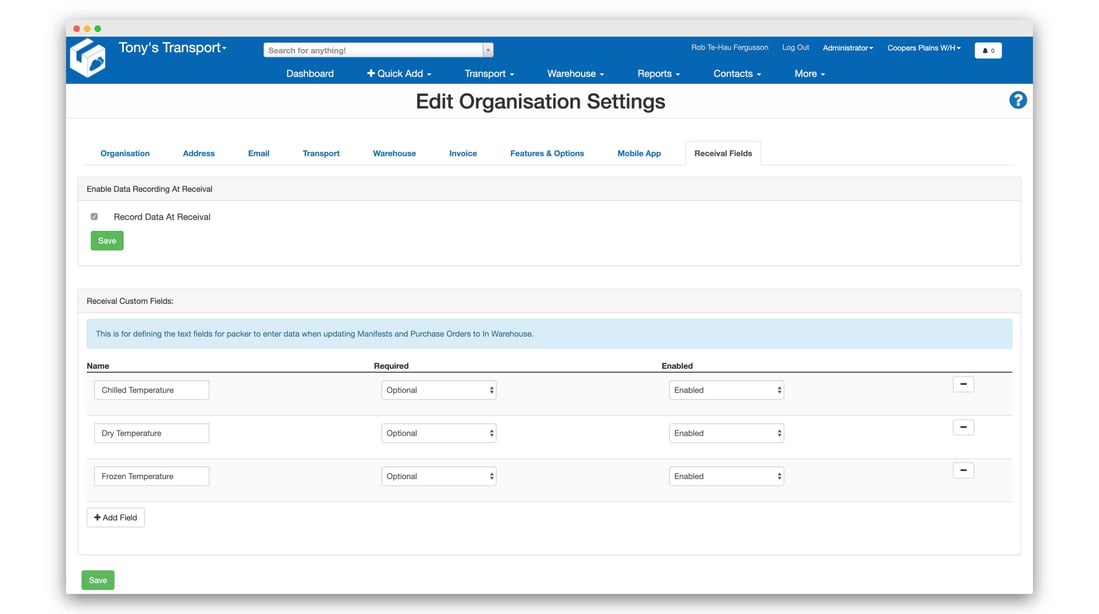Click the Add Field button
This screenshot has width=1099, height=614.
[116, 517]
